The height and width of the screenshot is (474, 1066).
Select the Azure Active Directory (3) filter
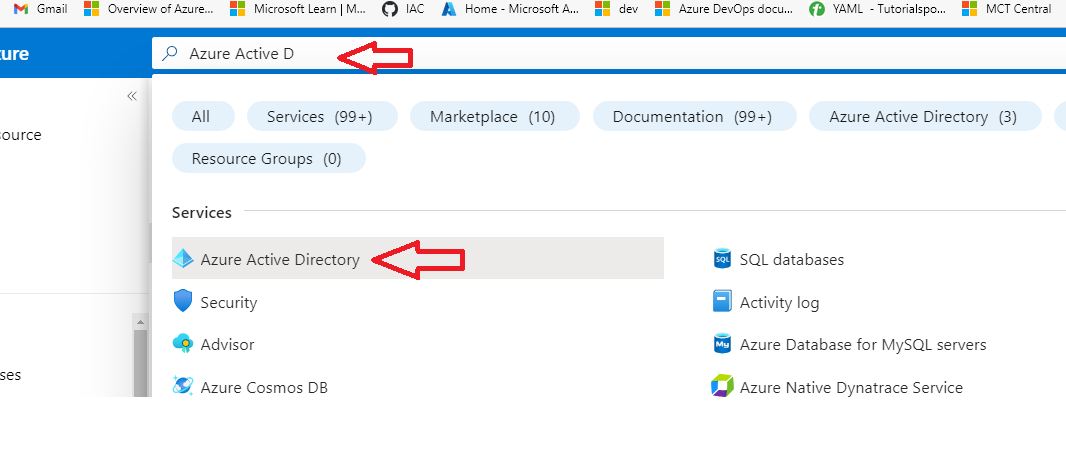[x=925, y=116]
